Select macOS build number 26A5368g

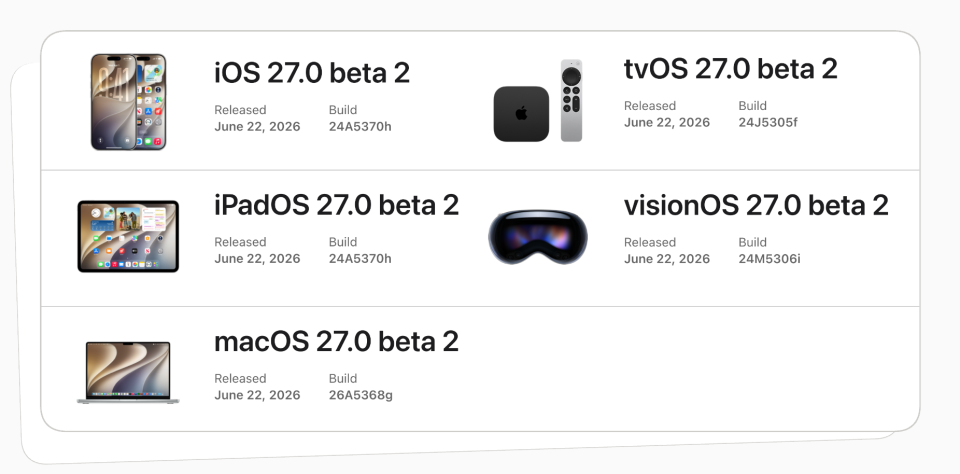361,395
